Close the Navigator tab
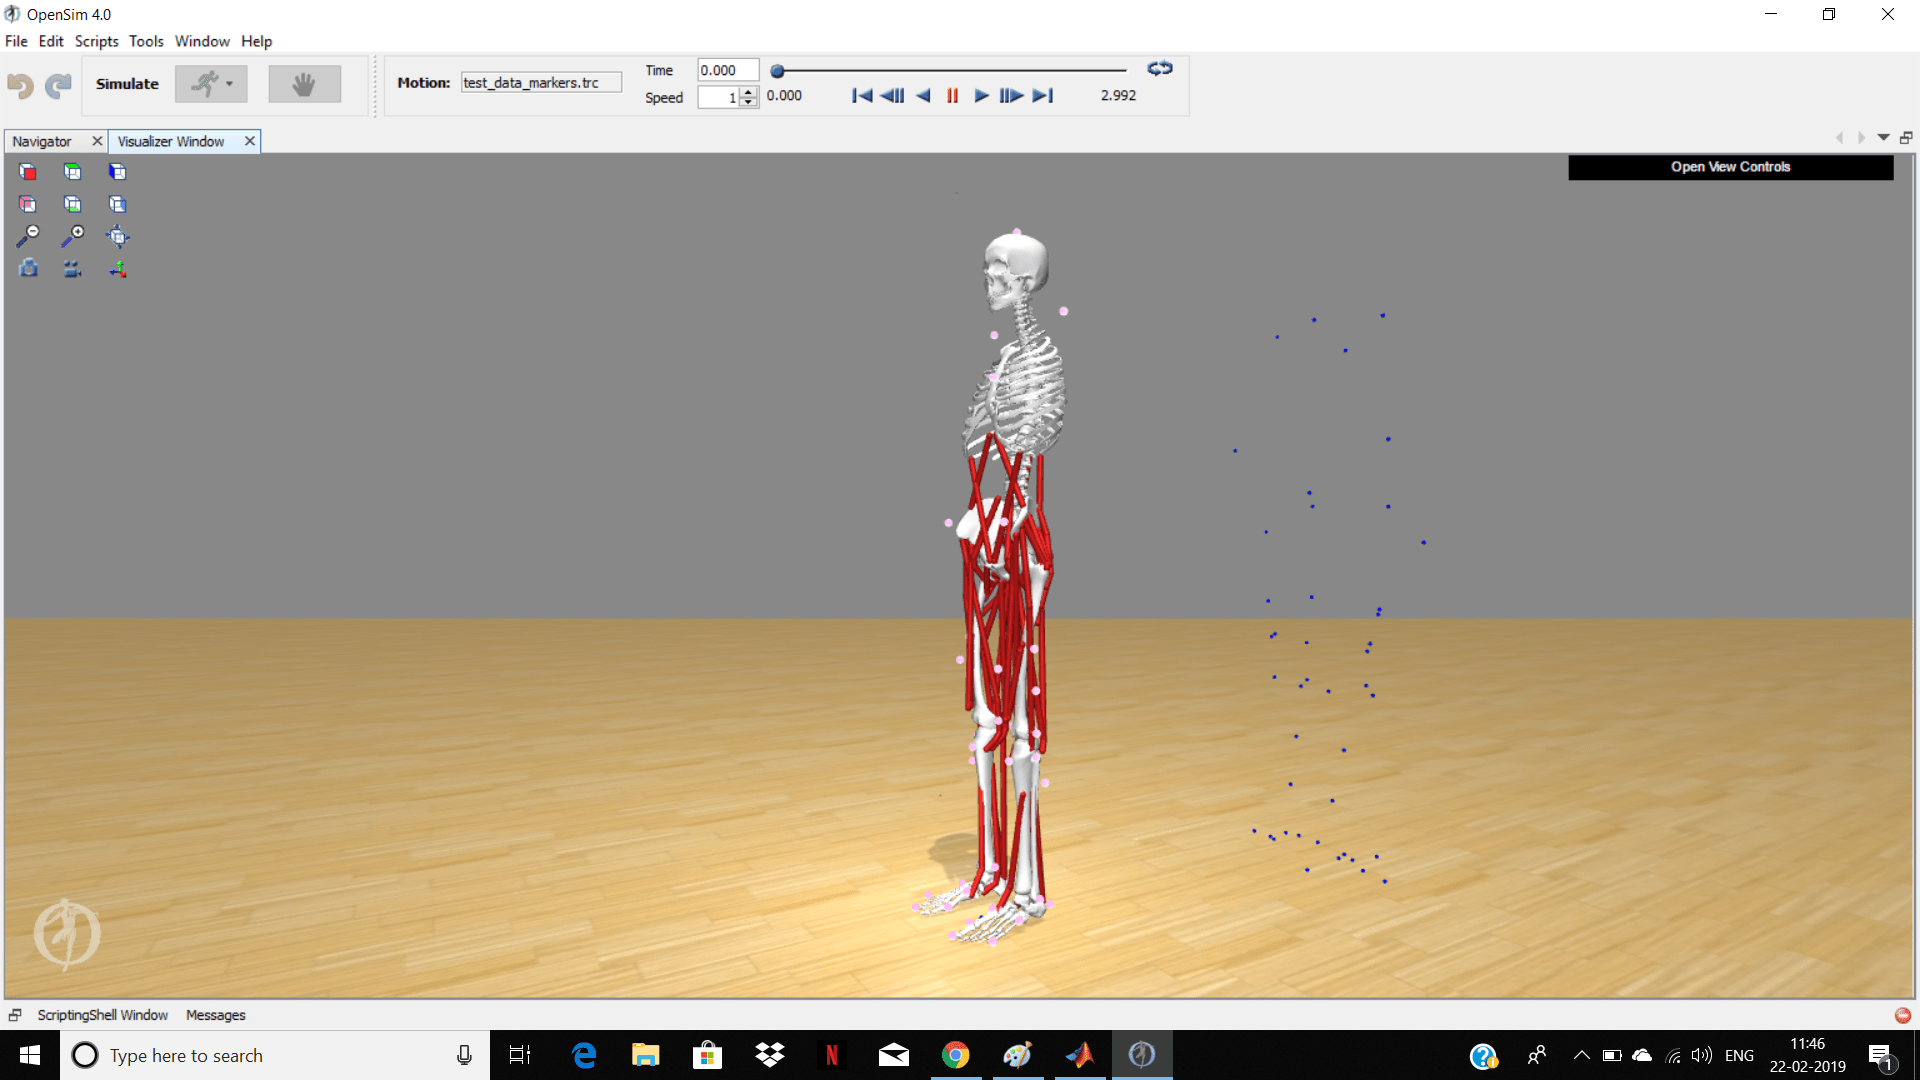 tap(97, 141)
